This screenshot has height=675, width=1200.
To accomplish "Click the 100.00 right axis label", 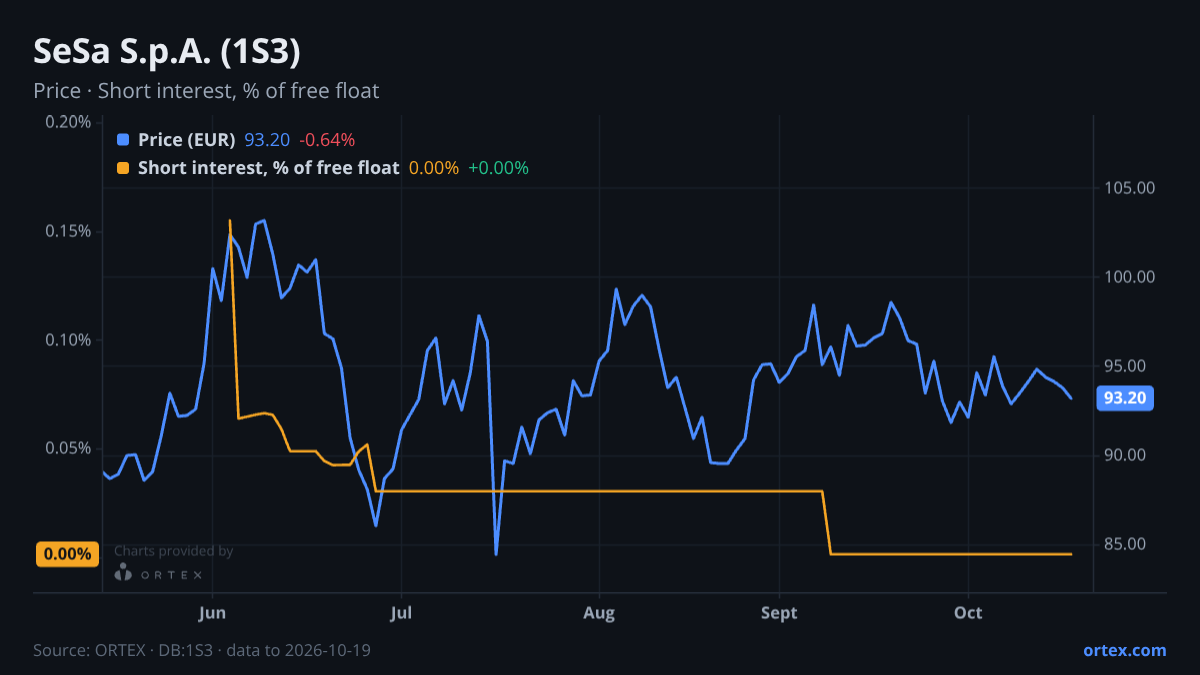I will (1130, 277).
